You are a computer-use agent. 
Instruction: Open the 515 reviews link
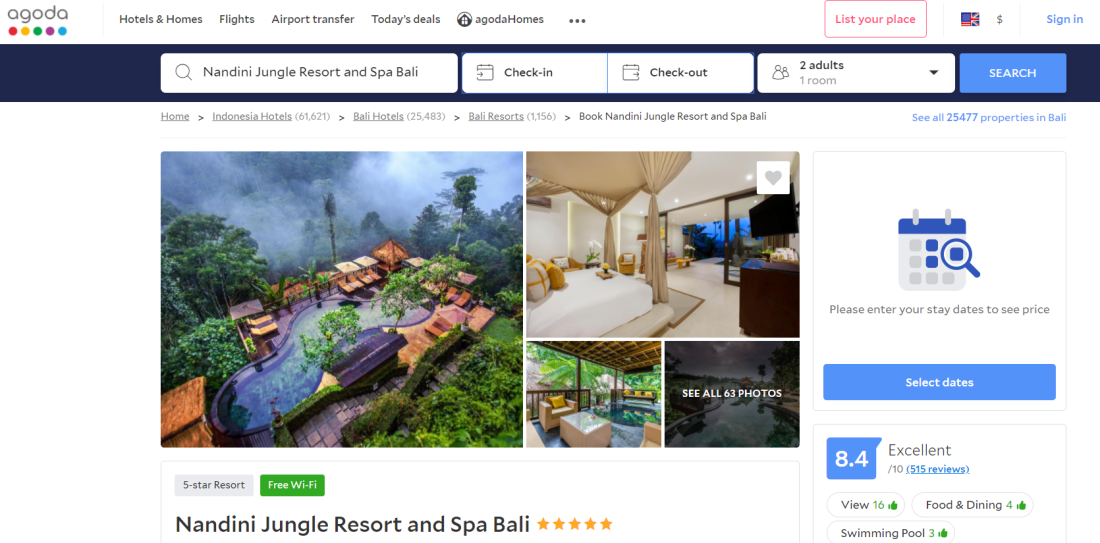point(937,469)
